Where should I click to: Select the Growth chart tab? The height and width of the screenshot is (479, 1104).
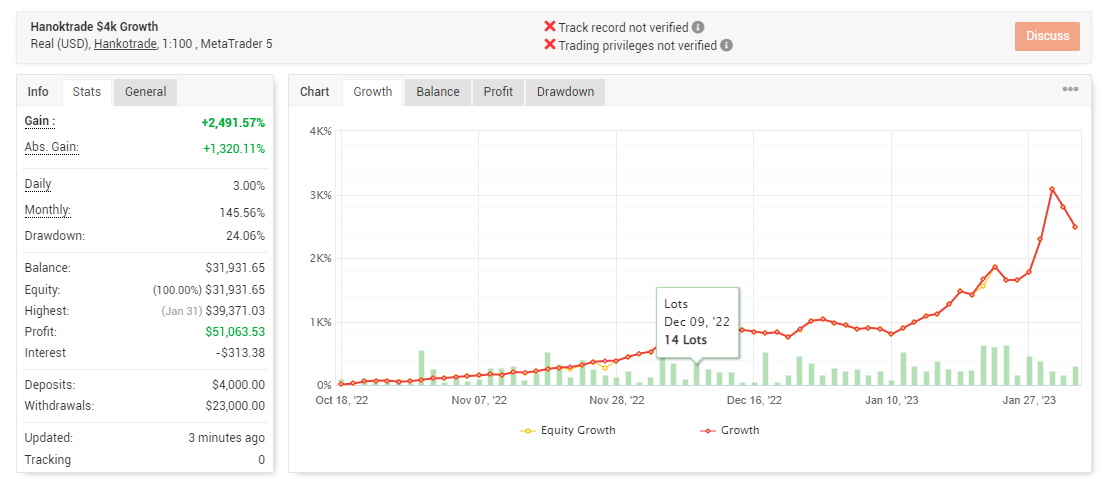(x=373, y=92)
